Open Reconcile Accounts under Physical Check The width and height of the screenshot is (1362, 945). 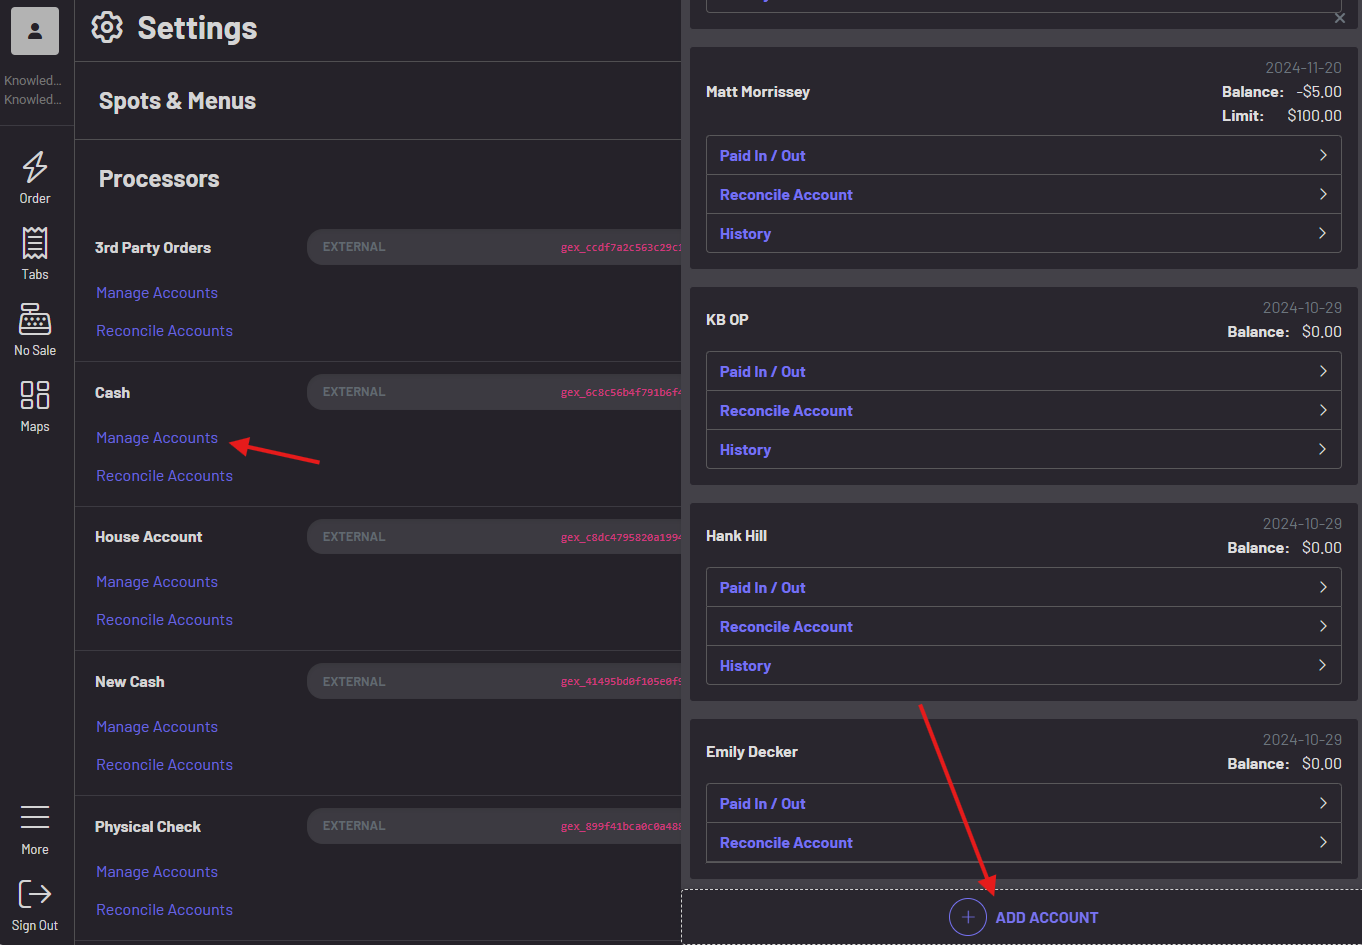[164, 910]
